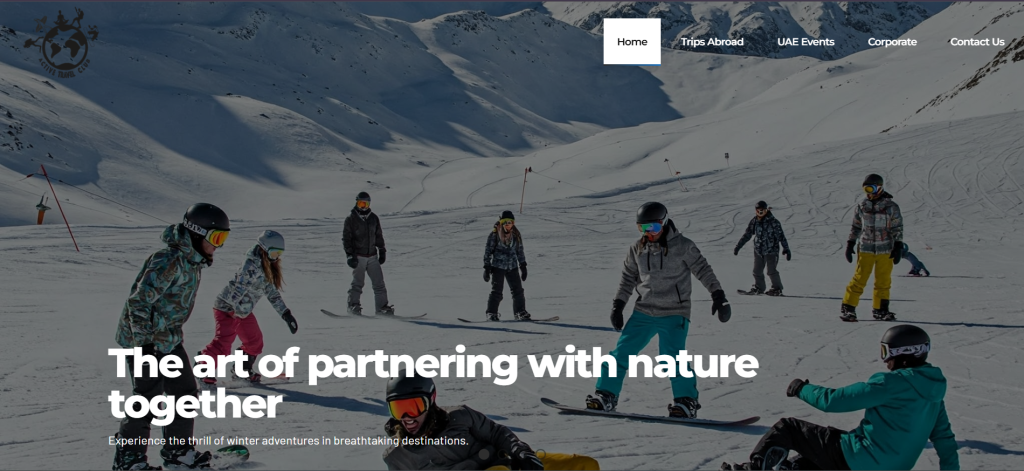Screen dimensions: 1024x471
Task: Click the orange pole in mid-slope
Action: click(524, 190)
